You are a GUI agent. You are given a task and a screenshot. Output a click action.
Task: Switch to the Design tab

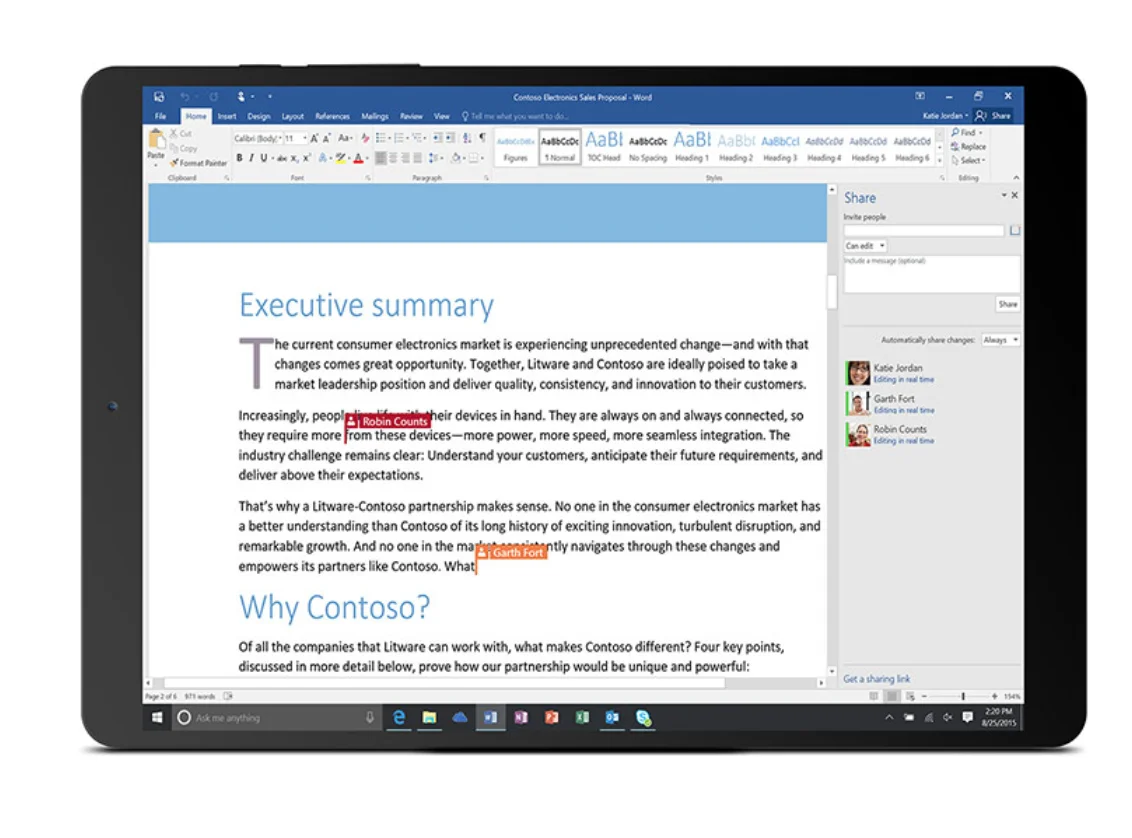[258, 116]
